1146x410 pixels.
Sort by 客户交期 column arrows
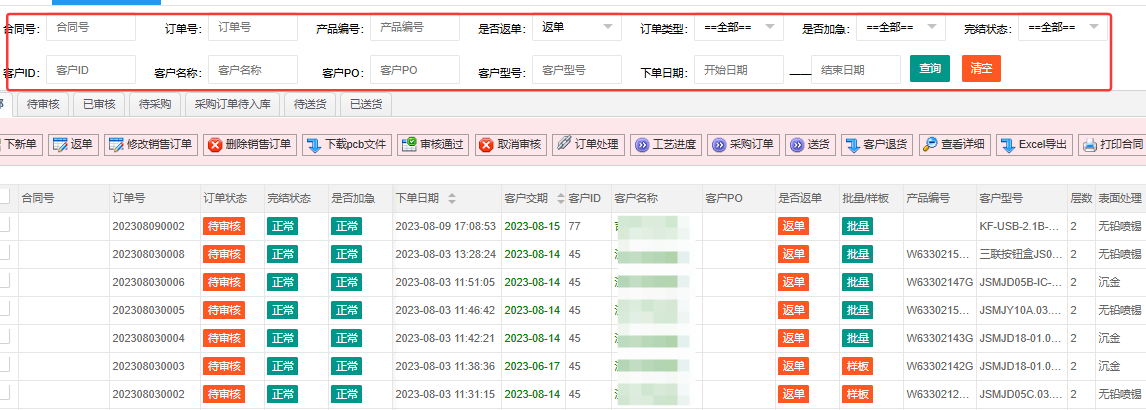point(561,198)
